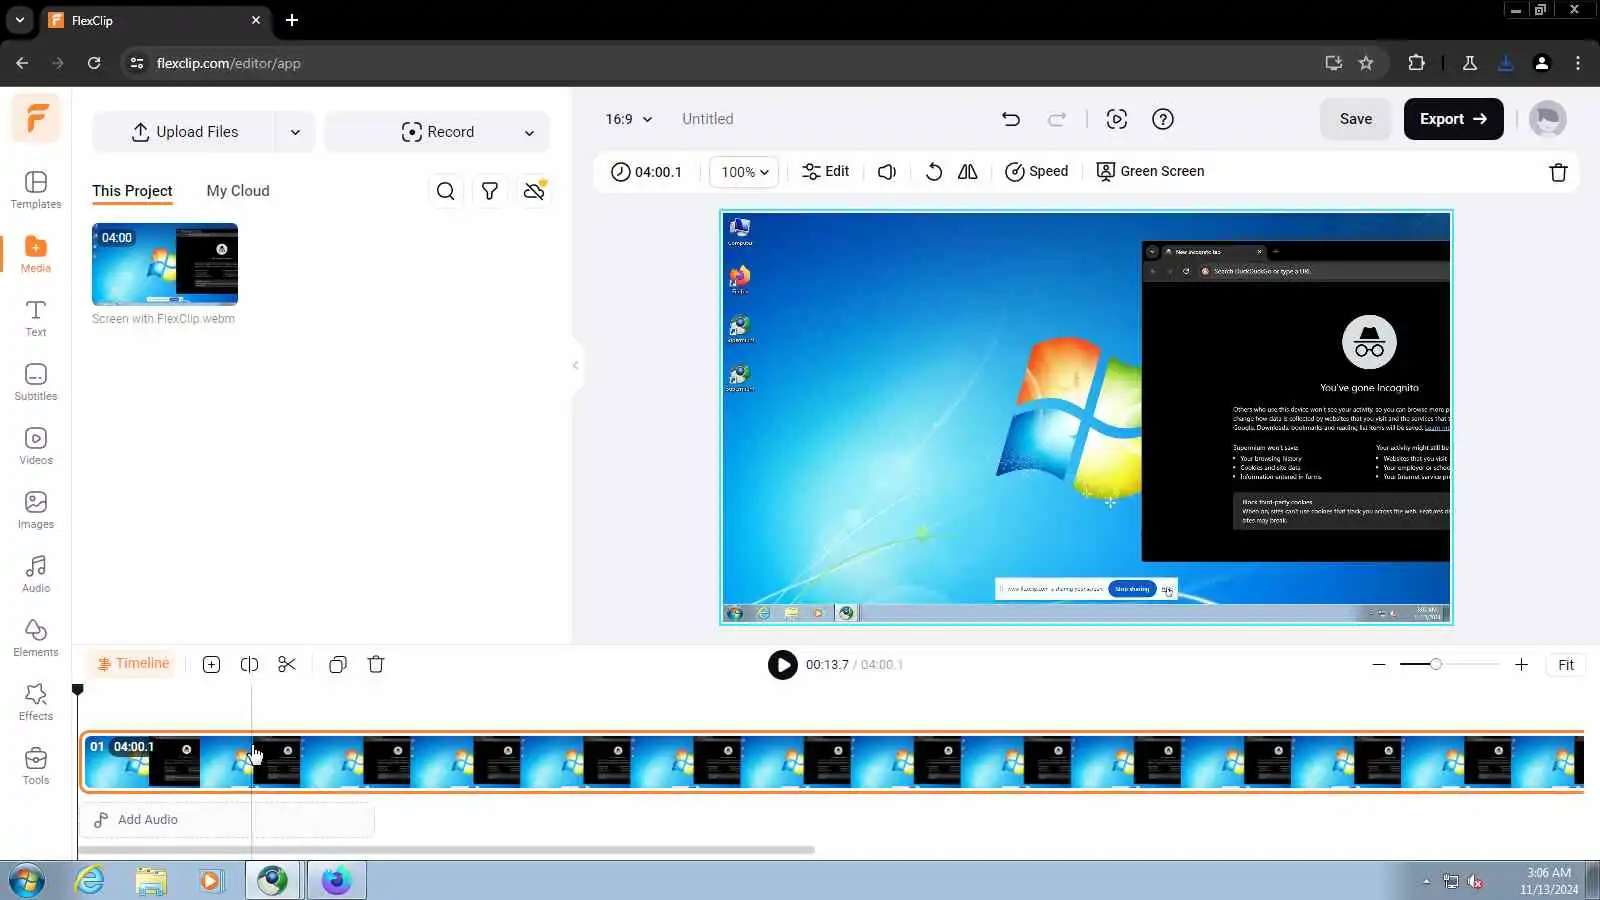Delete the clip using toolbar trash icon
Screen dimensions: 1600x900
[1558, 172]
